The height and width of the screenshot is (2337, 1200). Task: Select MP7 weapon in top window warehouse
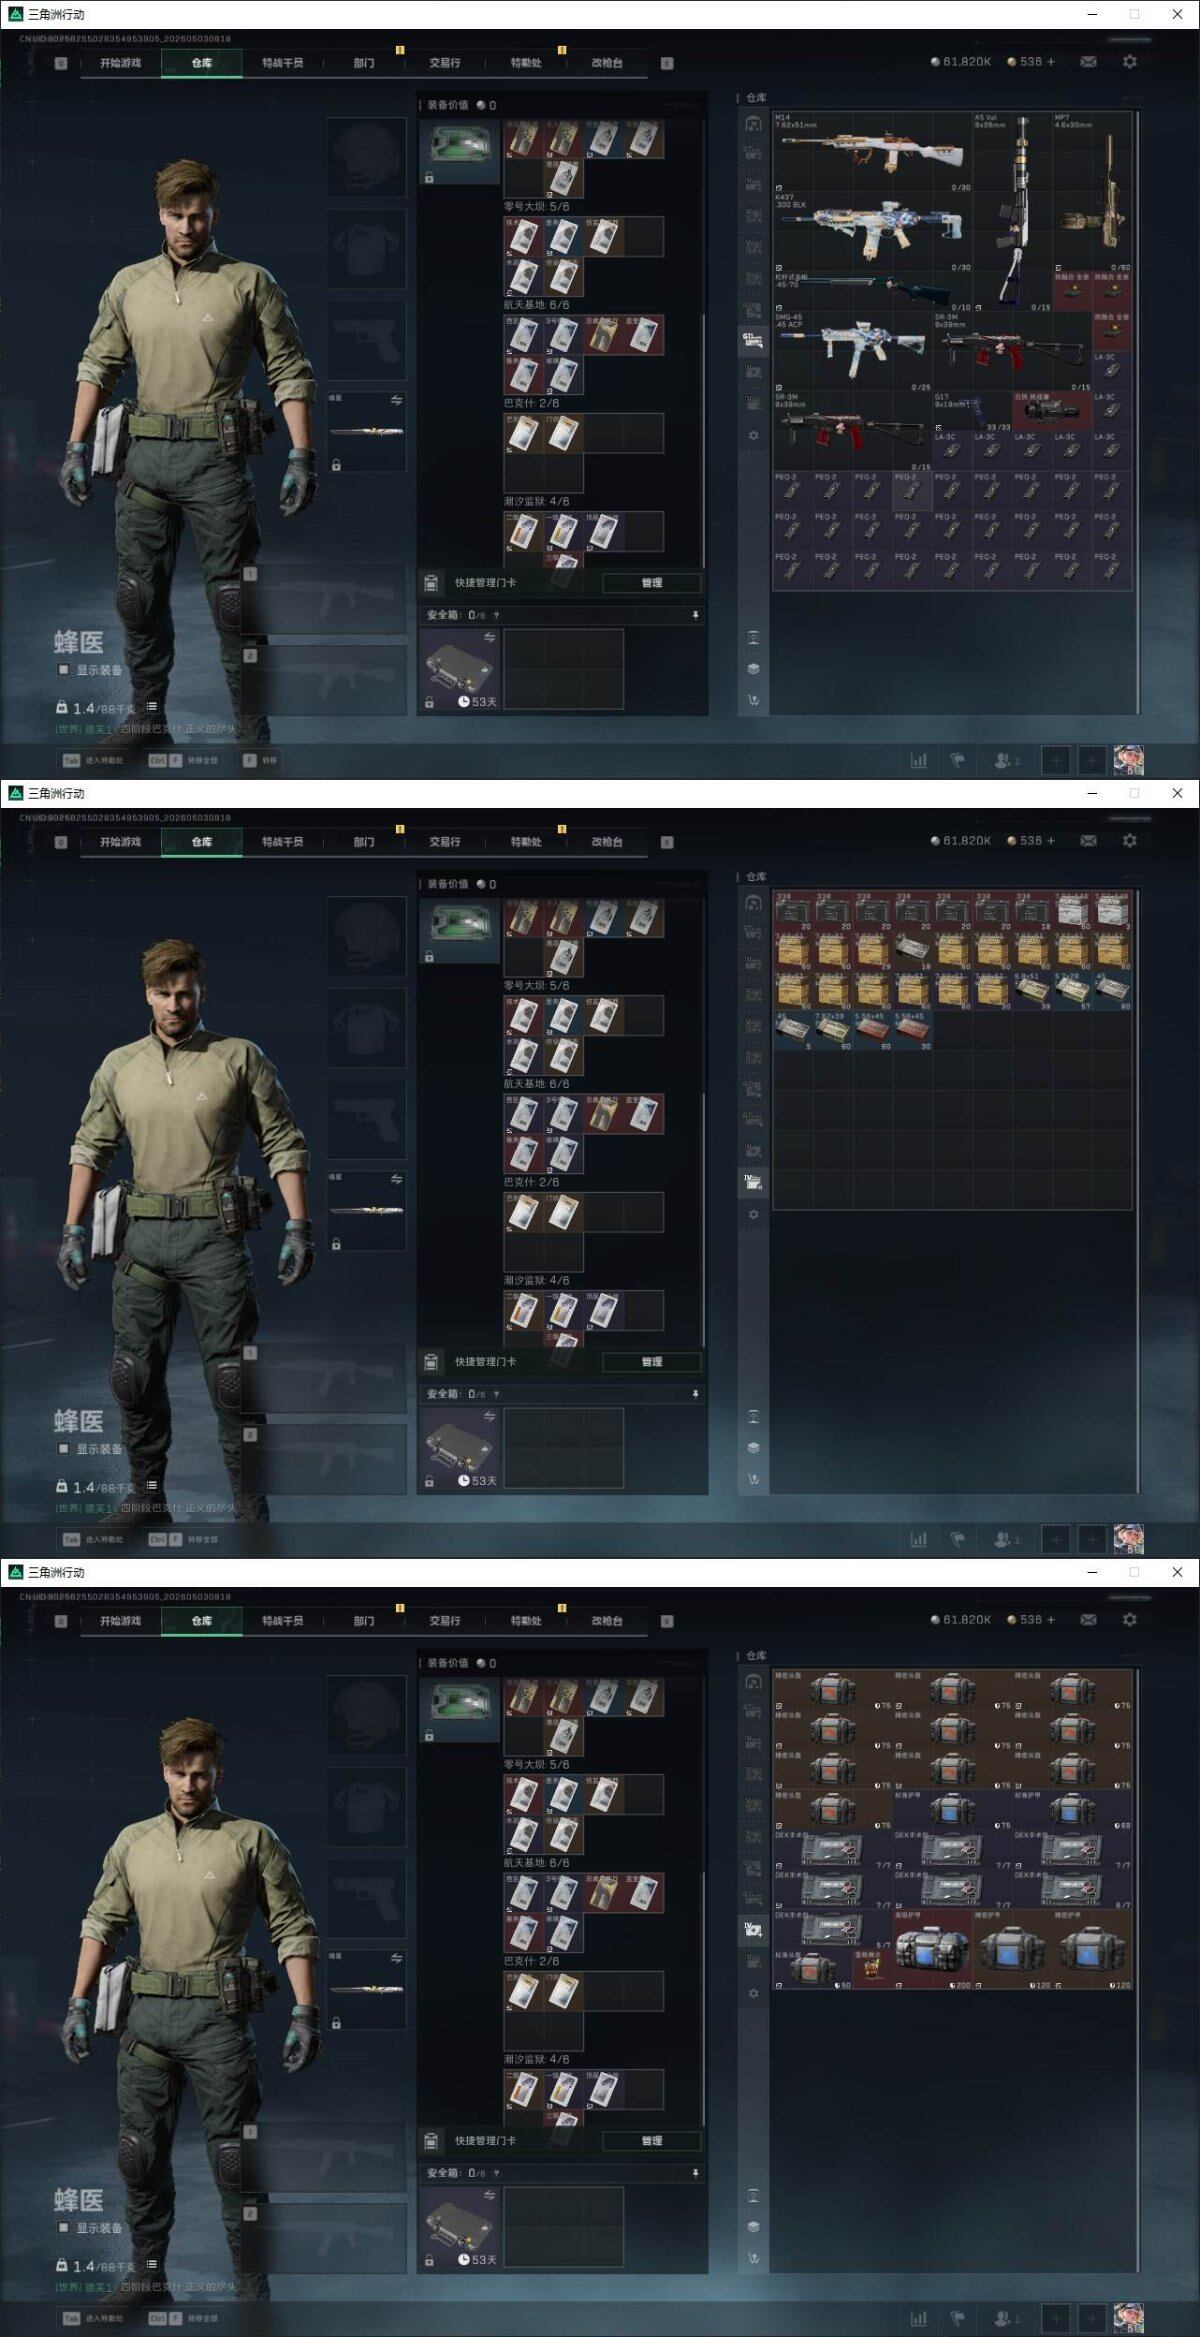1092,192
